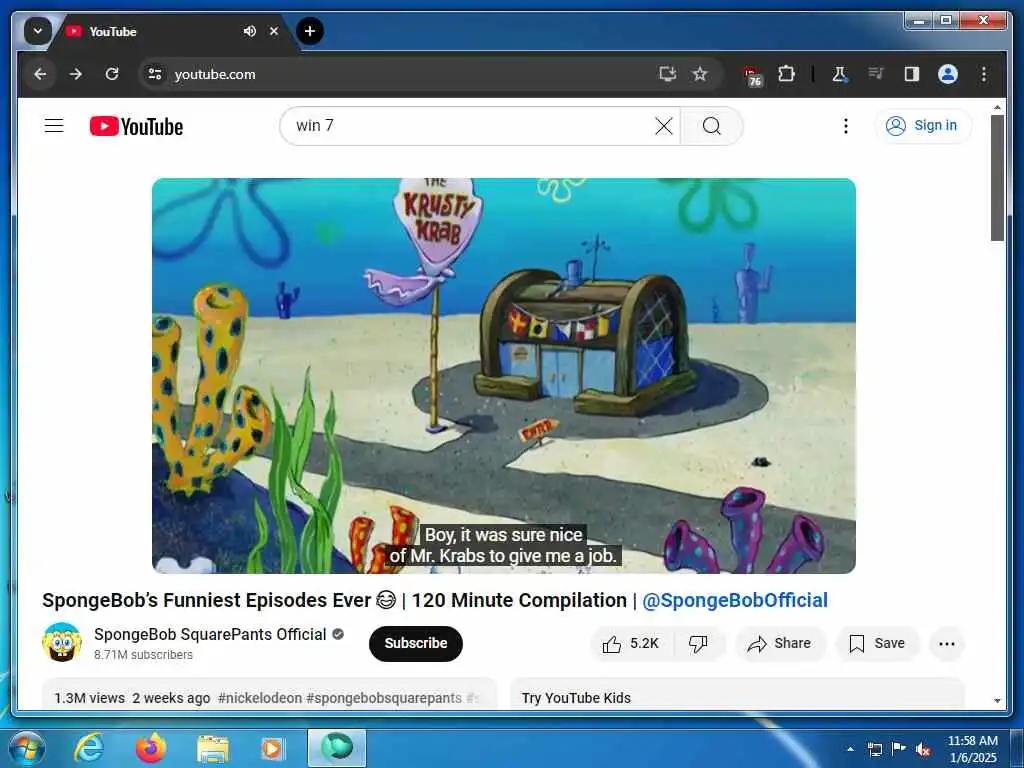Image resolution: width=1024 pixels, height=768 pixels.
Task: Install app icon in address bar
Action: point(667,74)
